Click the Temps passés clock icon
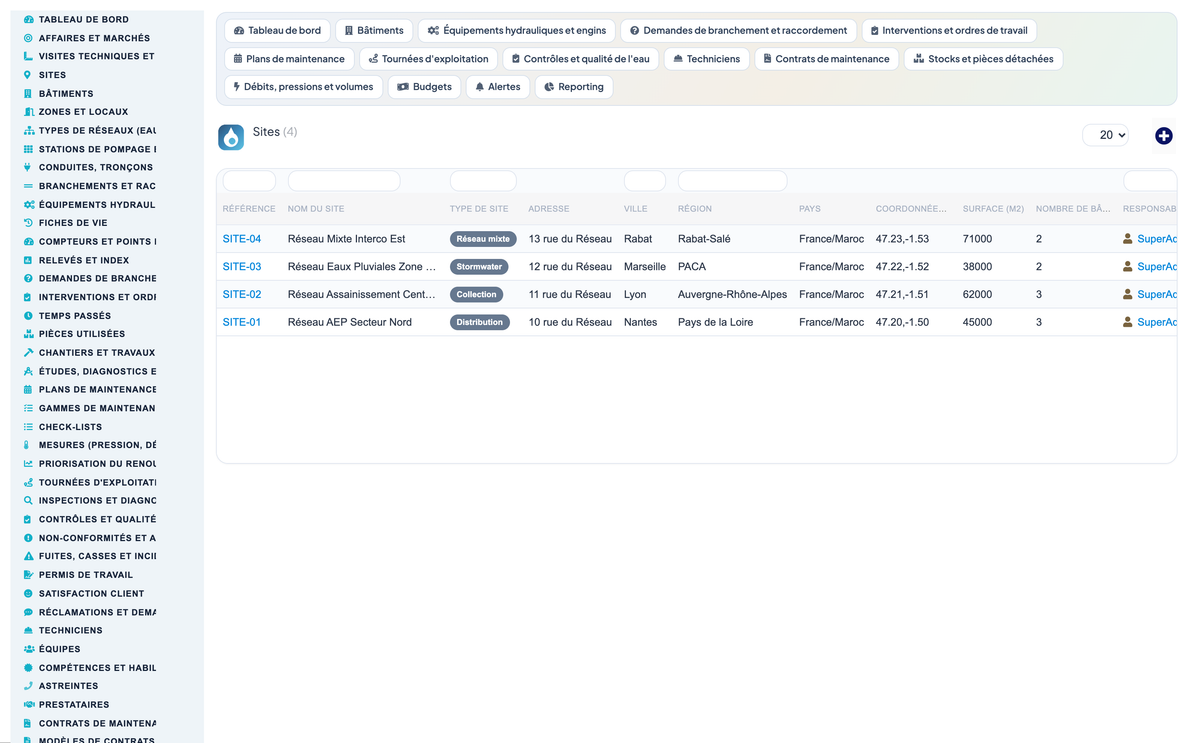This screenshot has width=1200, height=743. pos(28,315)
